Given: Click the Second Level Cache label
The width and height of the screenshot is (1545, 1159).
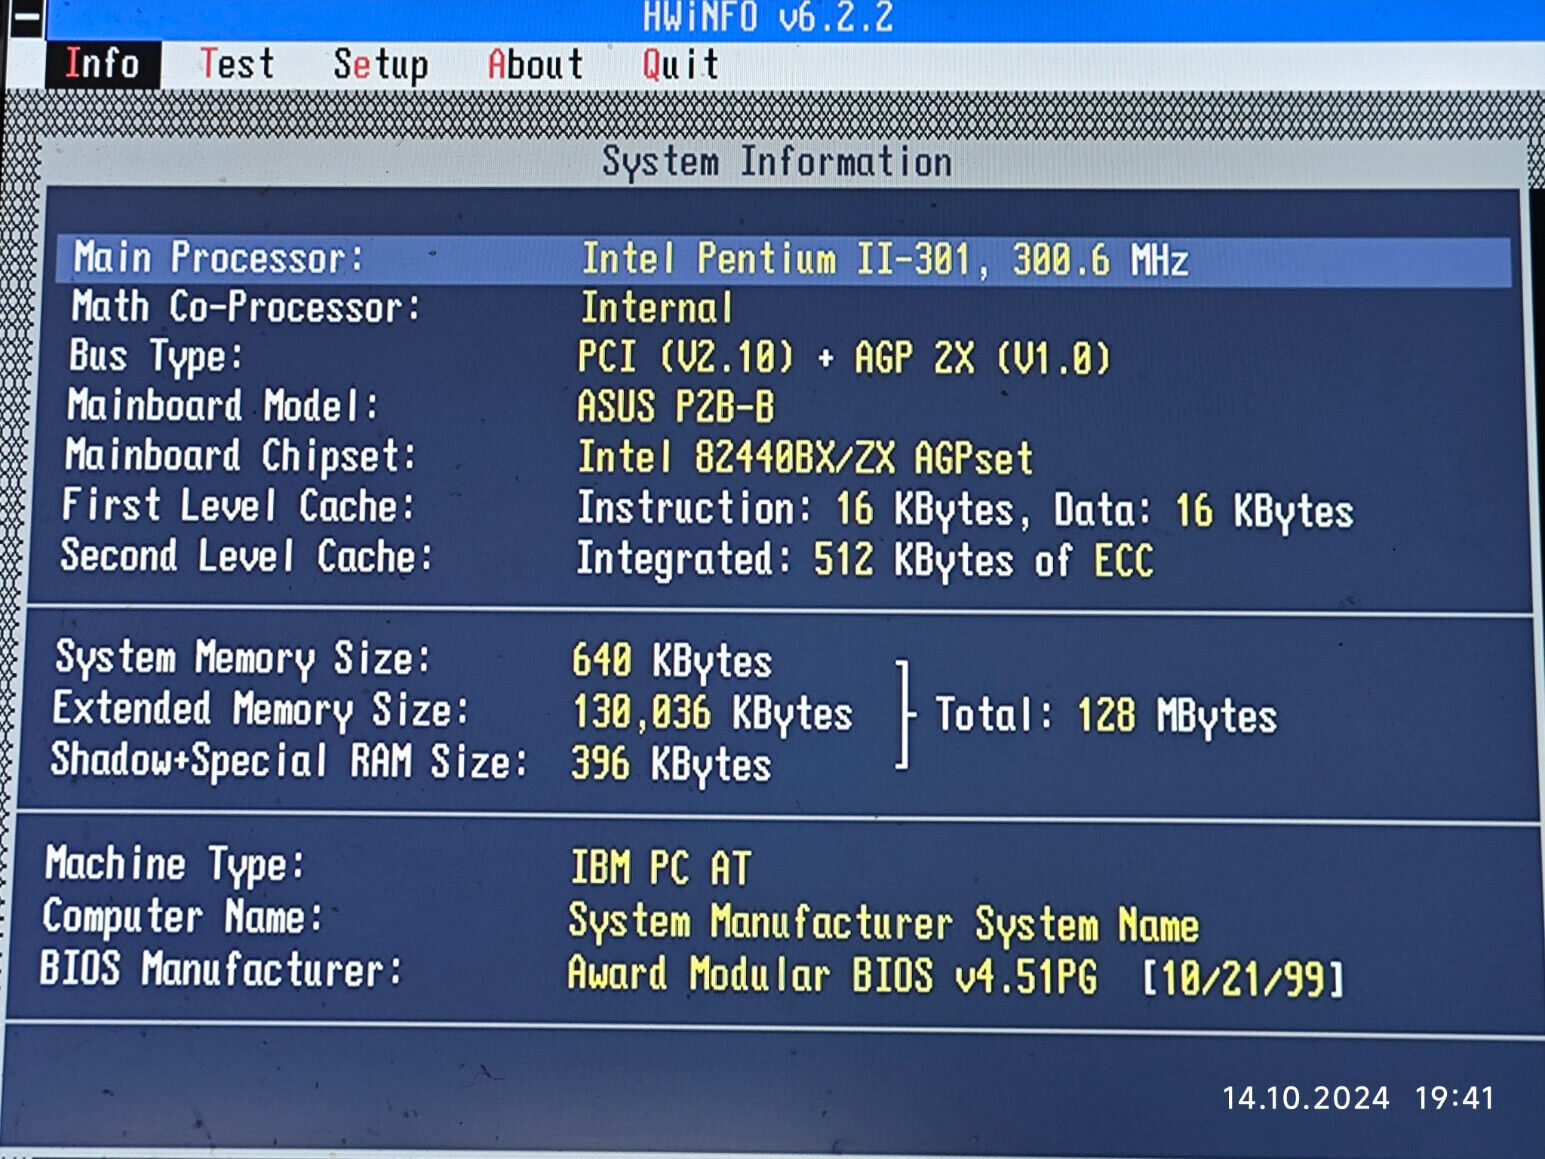Looking at the screenshot, I should click(246, 556).
